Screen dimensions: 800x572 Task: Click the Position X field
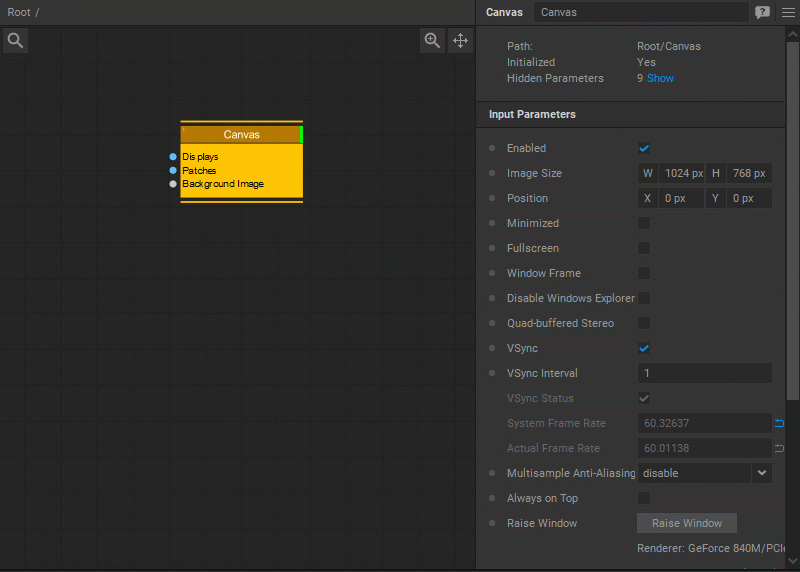click(682, 198)
